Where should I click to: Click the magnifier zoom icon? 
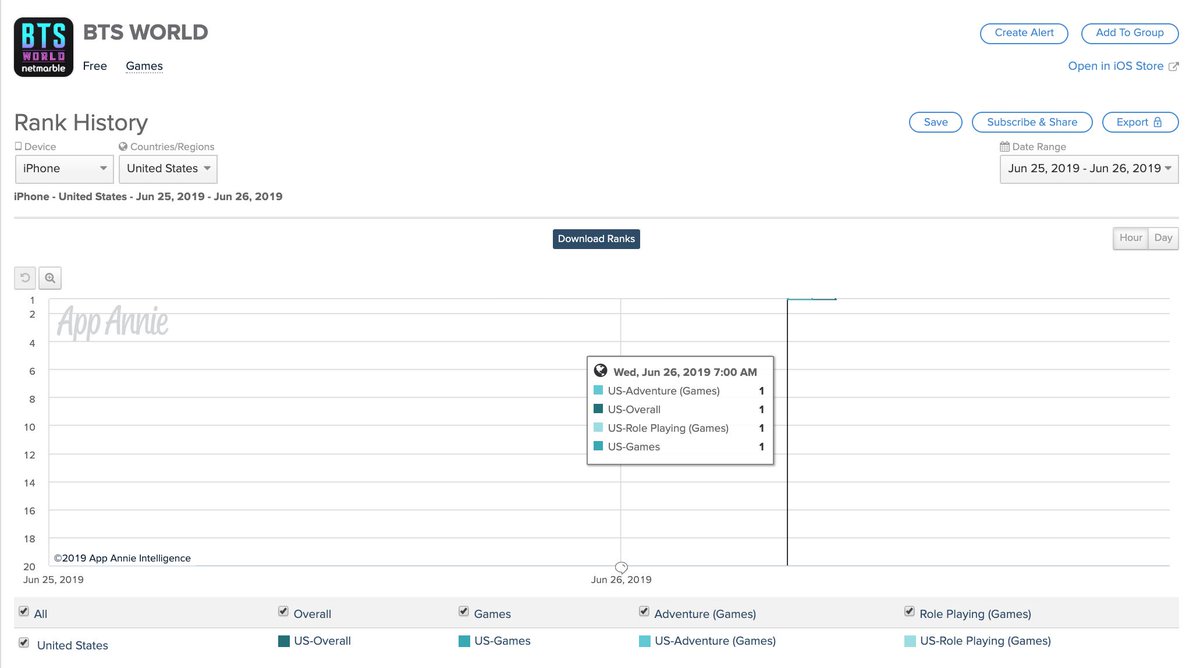coord(50,278)
